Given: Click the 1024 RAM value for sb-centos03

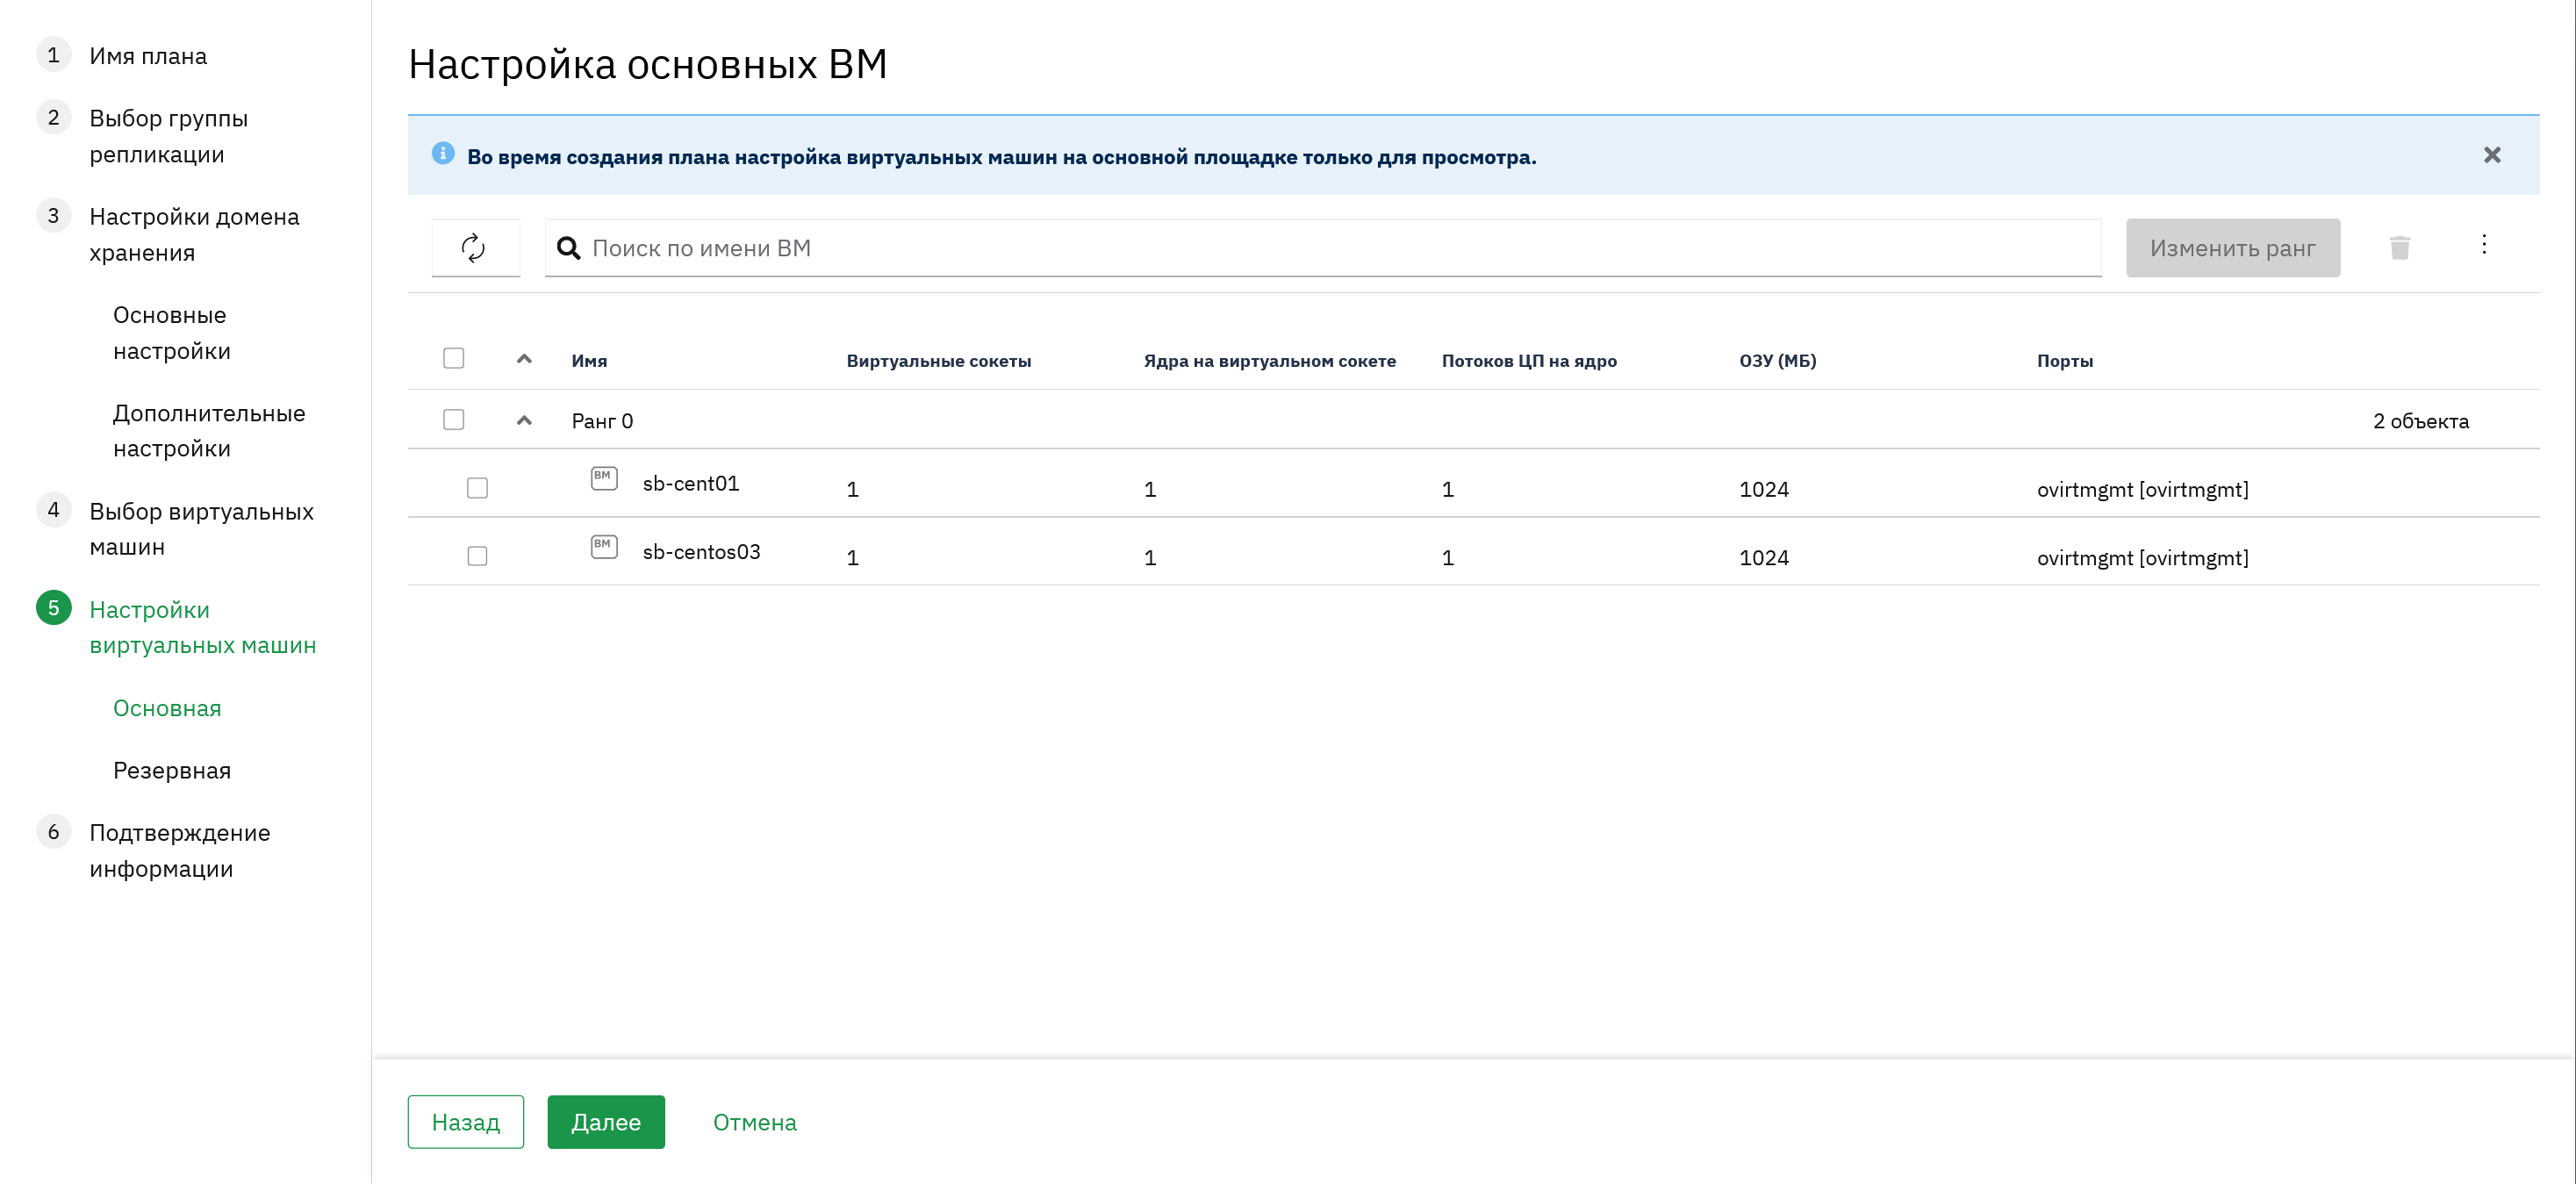Looking at the screenshot, I should [x=1764, y=557].
